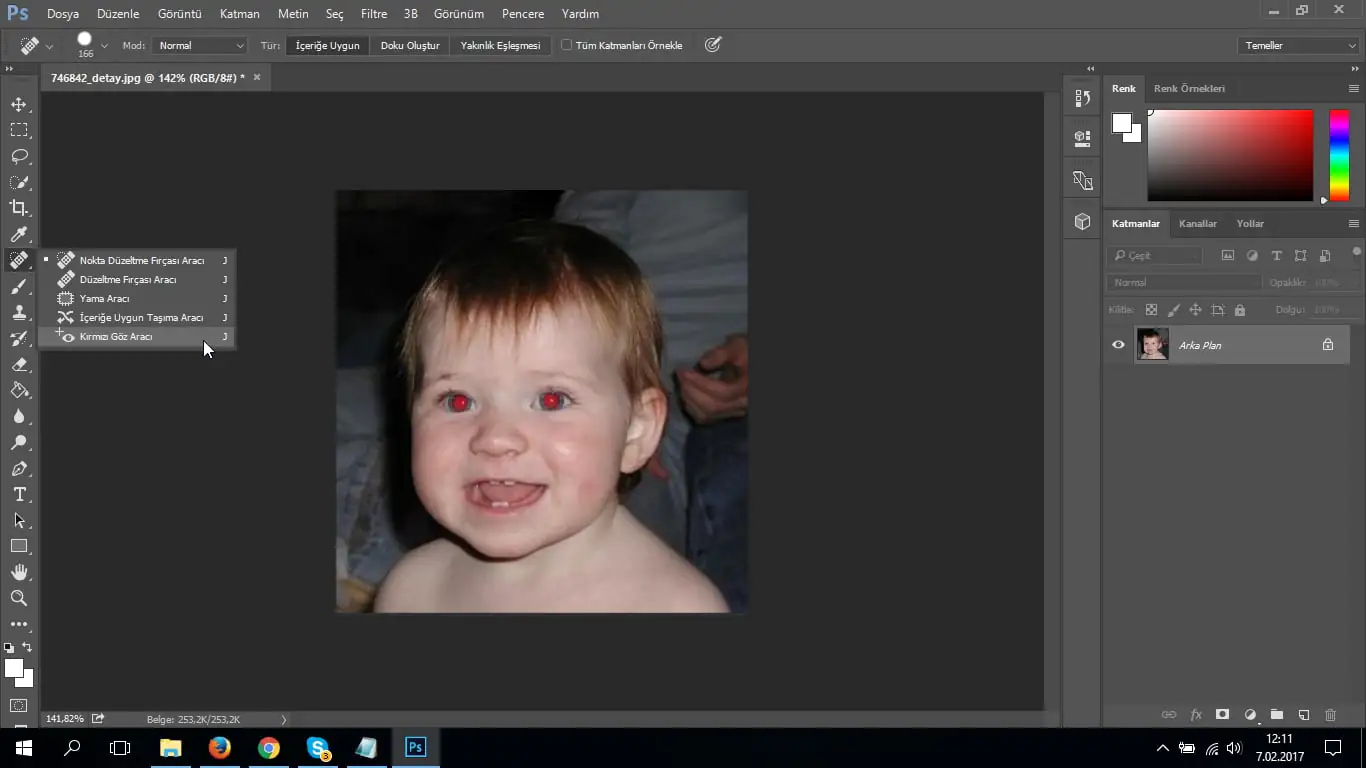Toggle the Arka Plan layer lock
This screenshot has width=1366, height=768.
[x=1328, y=345]
